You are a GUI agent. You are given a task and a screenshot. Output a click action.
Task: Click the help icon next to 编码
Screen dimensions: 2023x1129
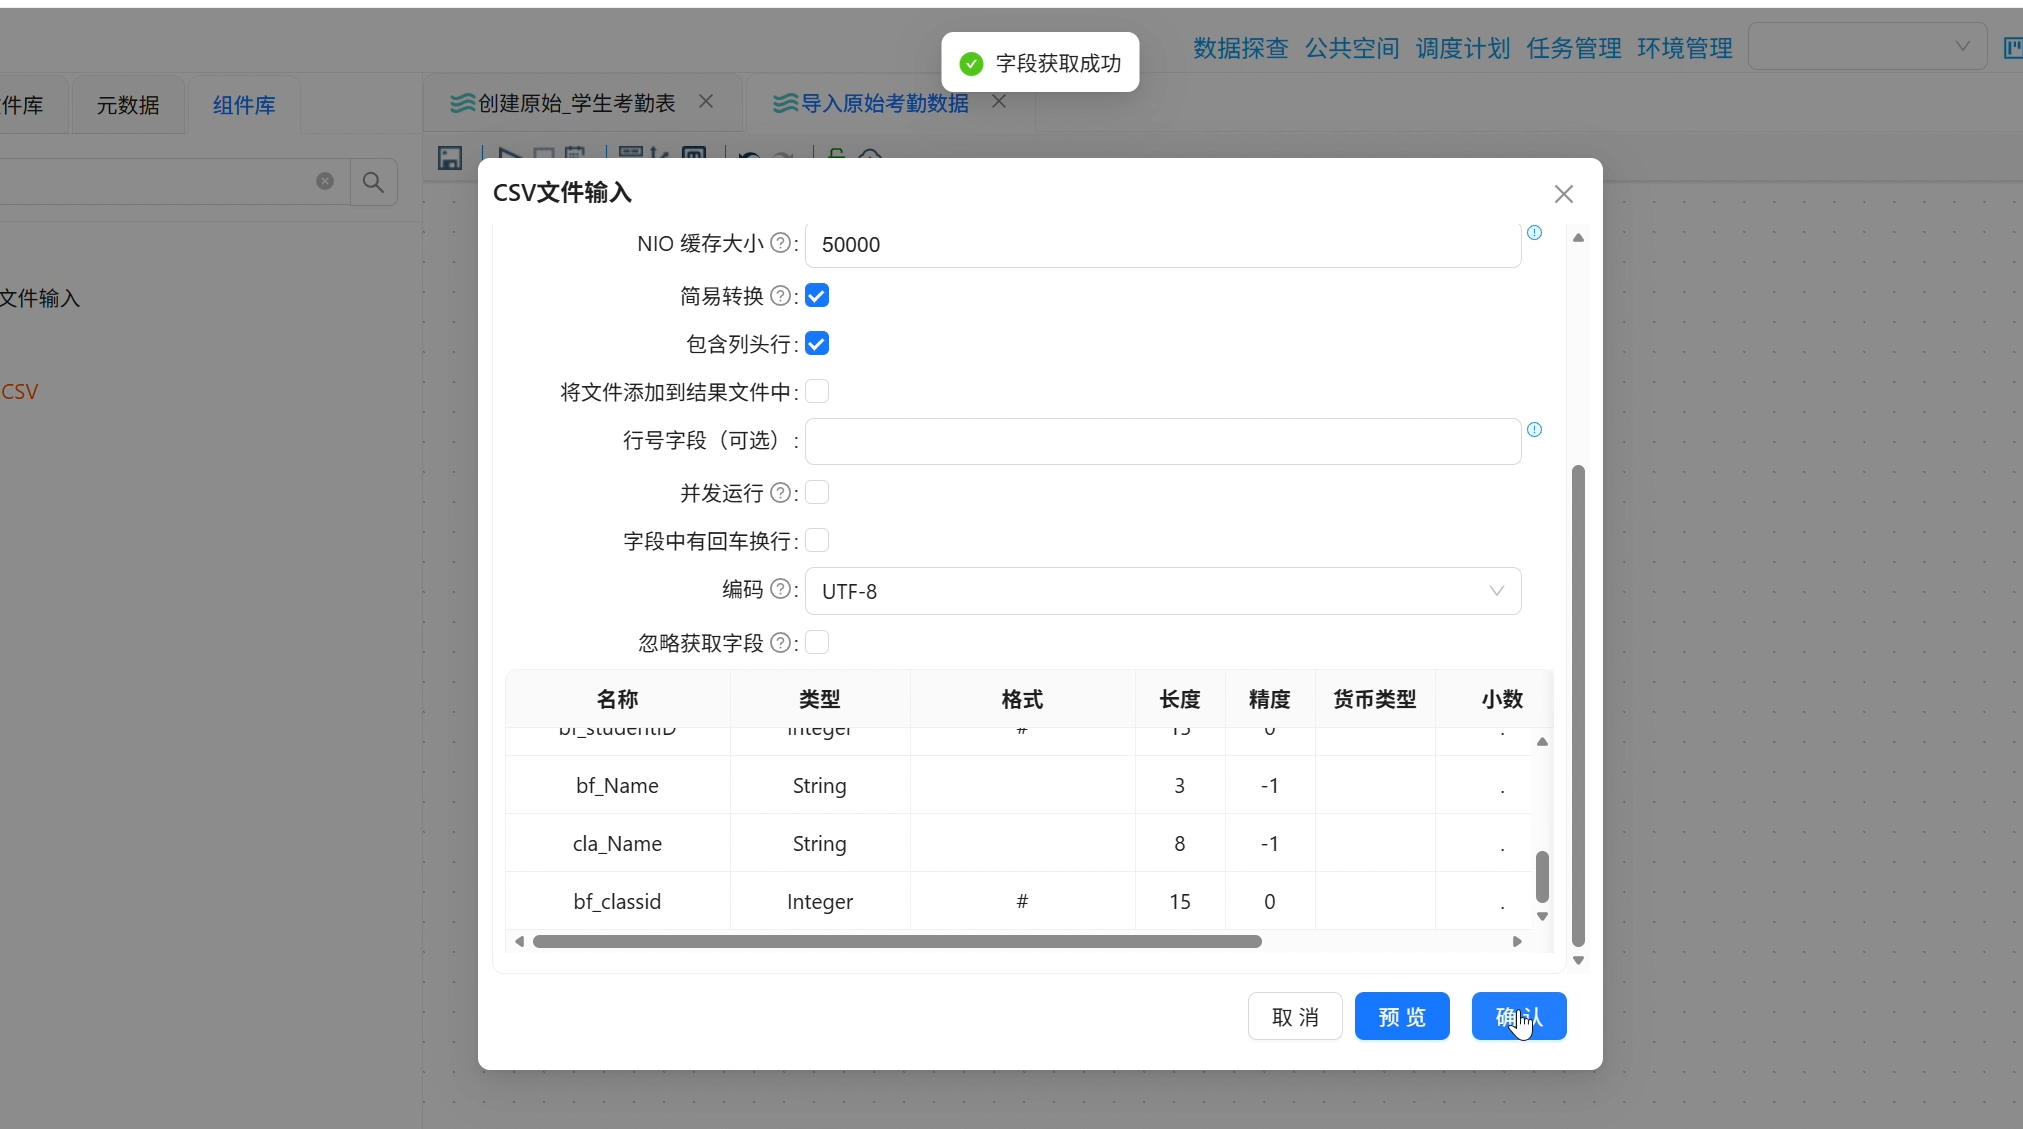pyautogui.click(x=780, y=589)
